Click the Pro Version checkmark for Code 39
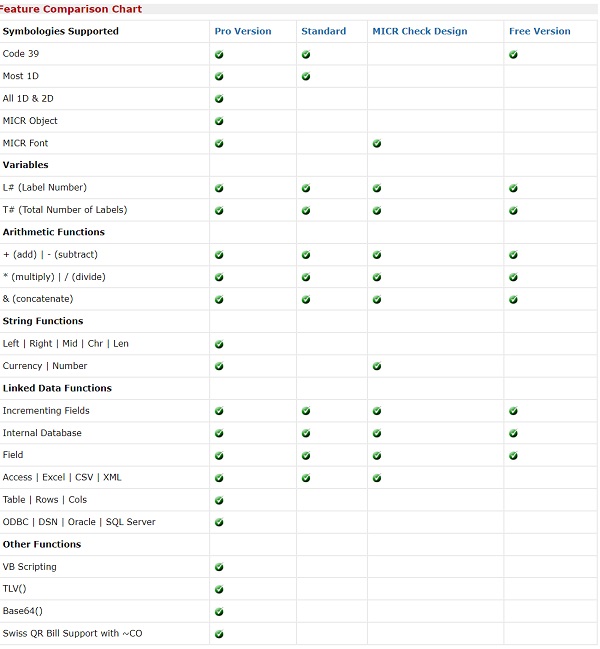Viewport: 600px width, 649px height. [219, 54]
